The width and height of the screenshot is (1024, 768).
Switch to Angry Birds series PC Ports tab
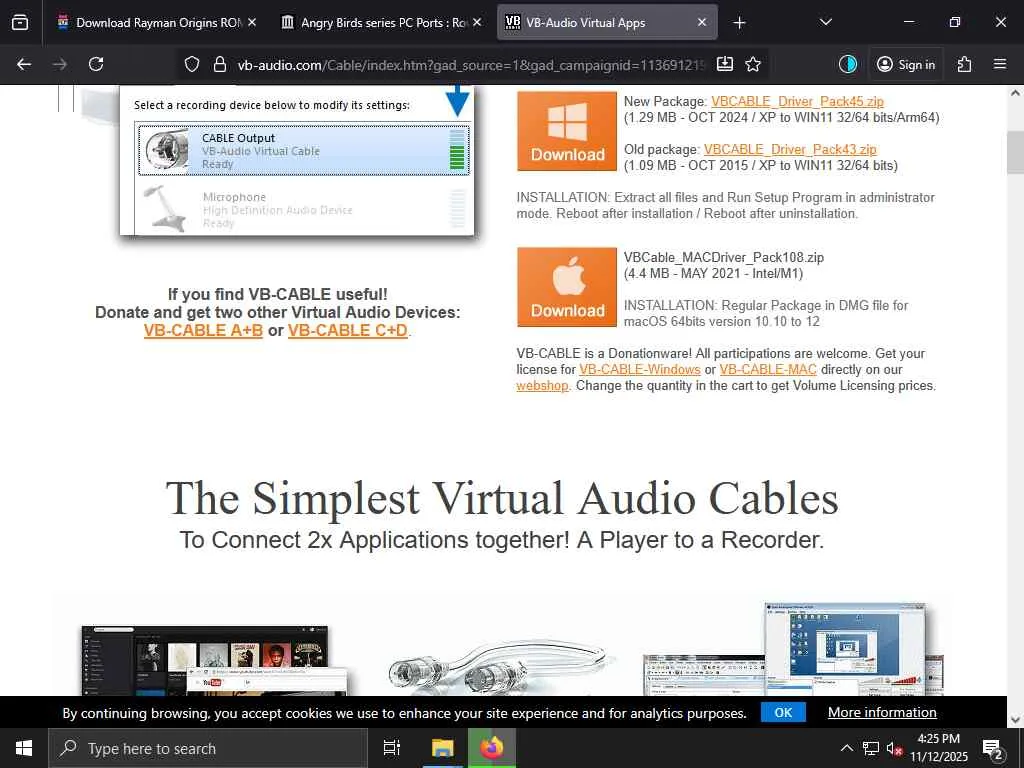(381, 22)
